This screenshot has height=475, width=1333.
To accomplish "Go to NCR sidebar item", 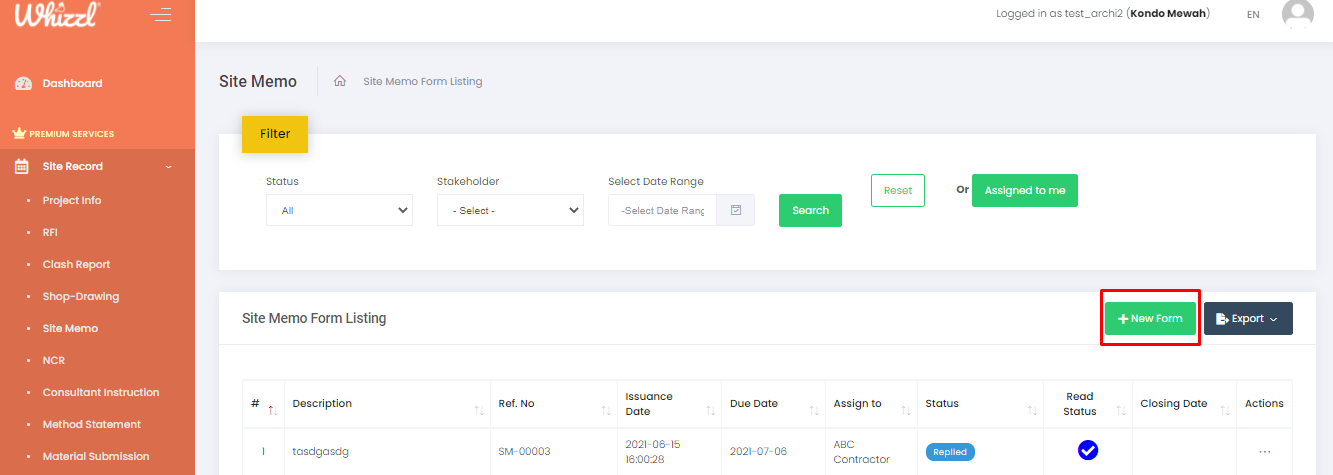I will 53,360.
